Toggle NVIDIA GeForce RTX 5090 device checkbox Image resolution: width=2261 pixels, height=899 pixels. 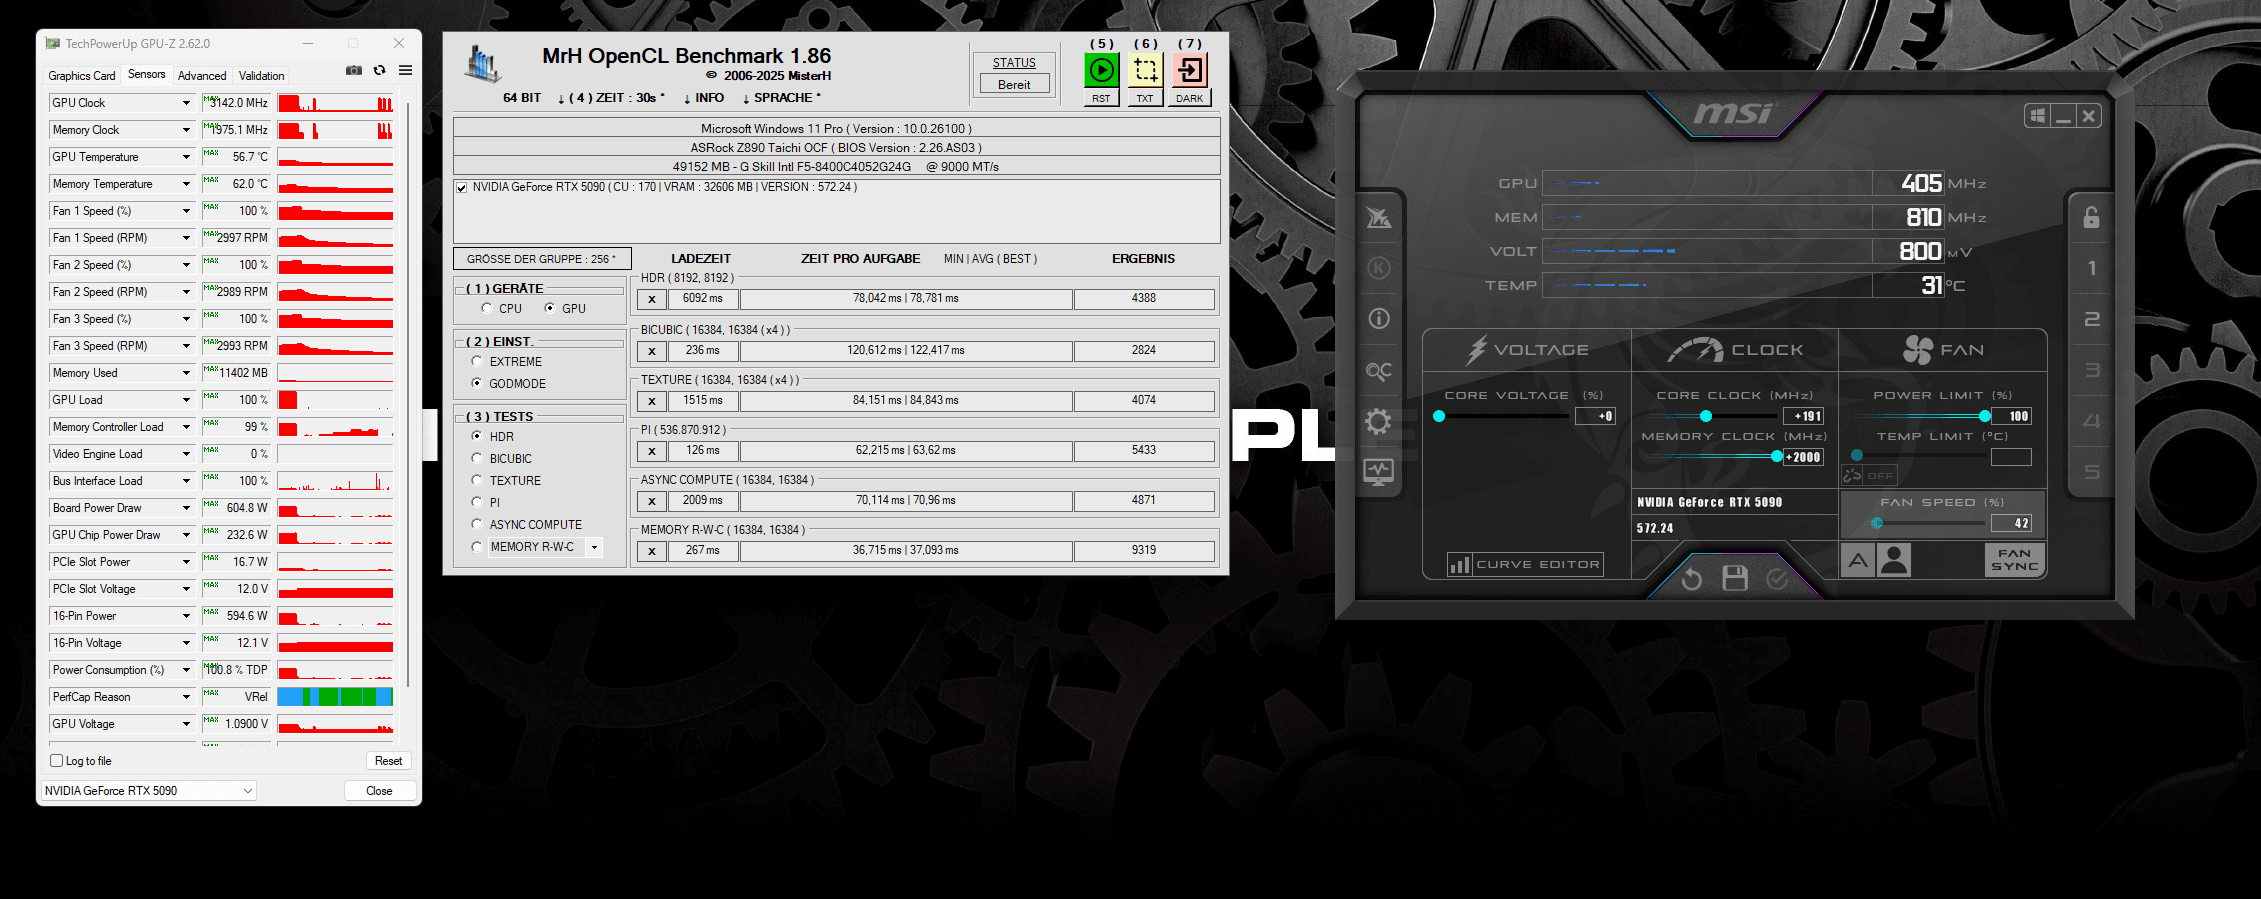(x=461, y=187)
